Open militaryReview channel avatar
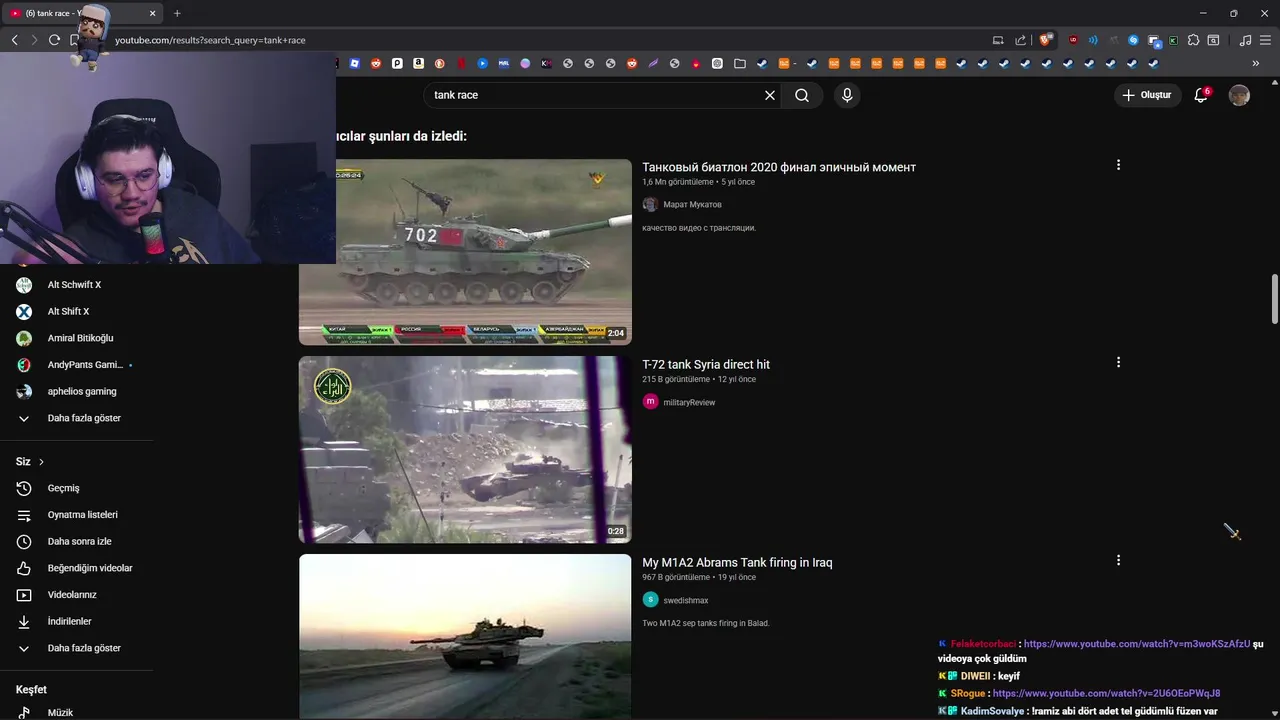Image resolution: width=1280 pixels, height=720 pixels. coord(650,402)
